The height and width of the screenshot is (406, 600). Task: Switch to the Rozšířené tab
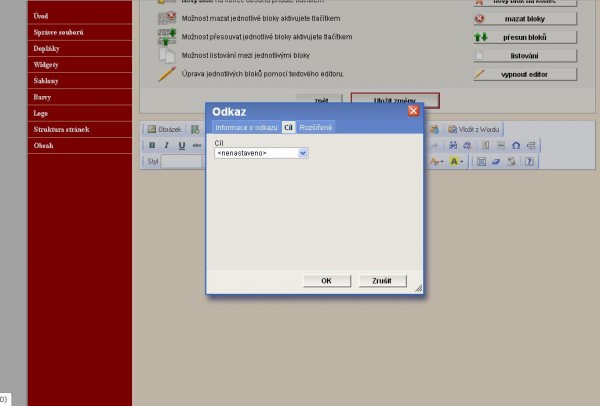point(316,128)
